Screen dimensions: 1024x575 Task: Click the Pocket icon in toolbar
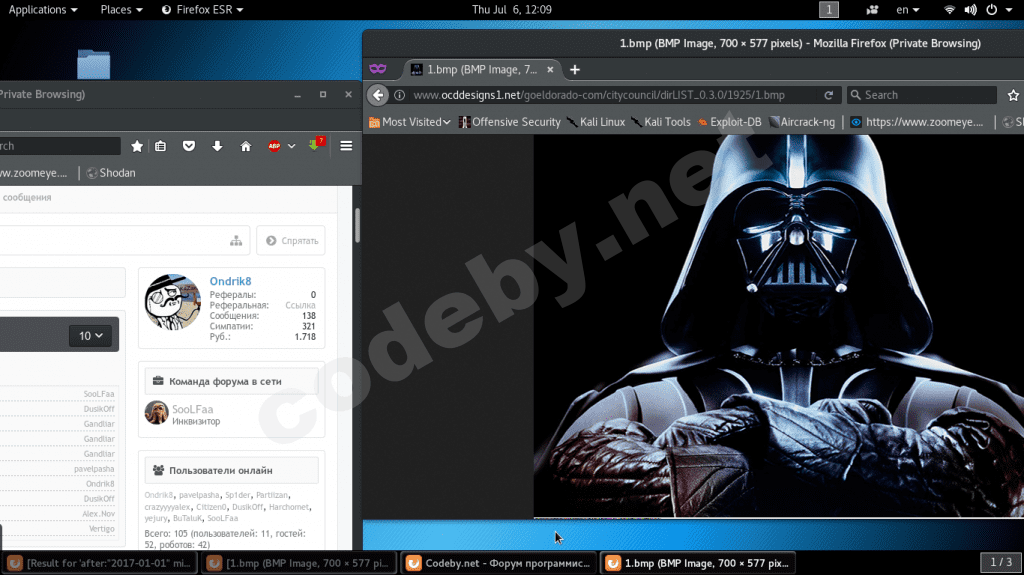(189, 146)
